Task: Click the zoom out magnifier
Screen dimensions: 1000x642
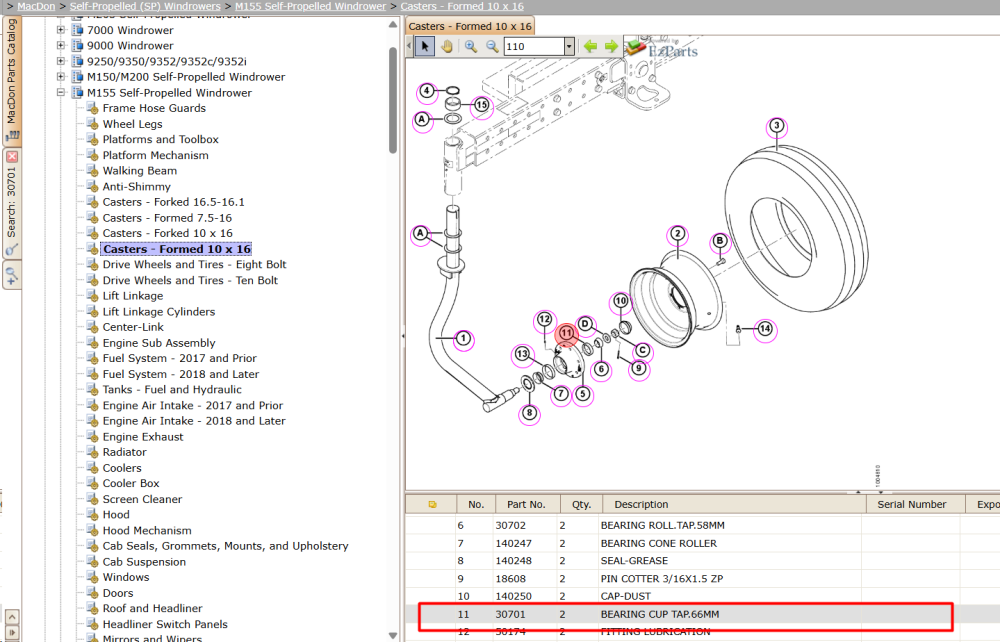Action: click(492, 46)
